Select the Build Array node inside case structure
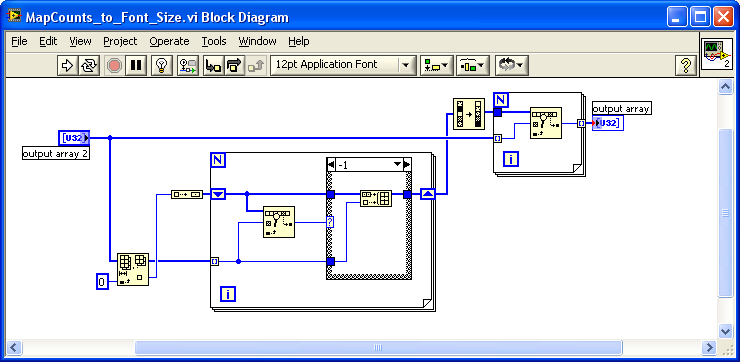Viewport: 740px width, 362px height. point(376,199)
